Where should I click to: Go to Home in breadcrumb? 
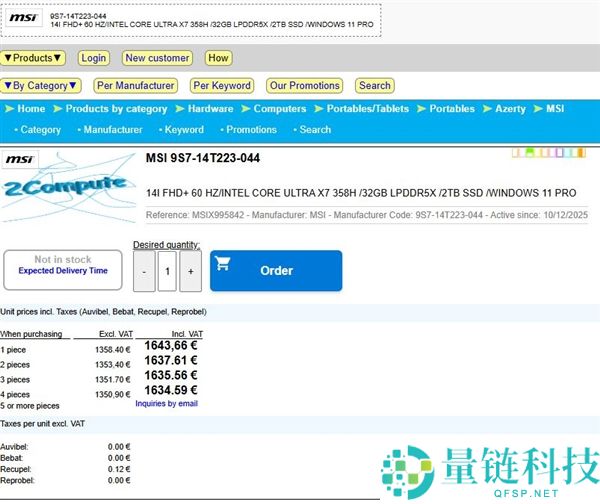31,109
